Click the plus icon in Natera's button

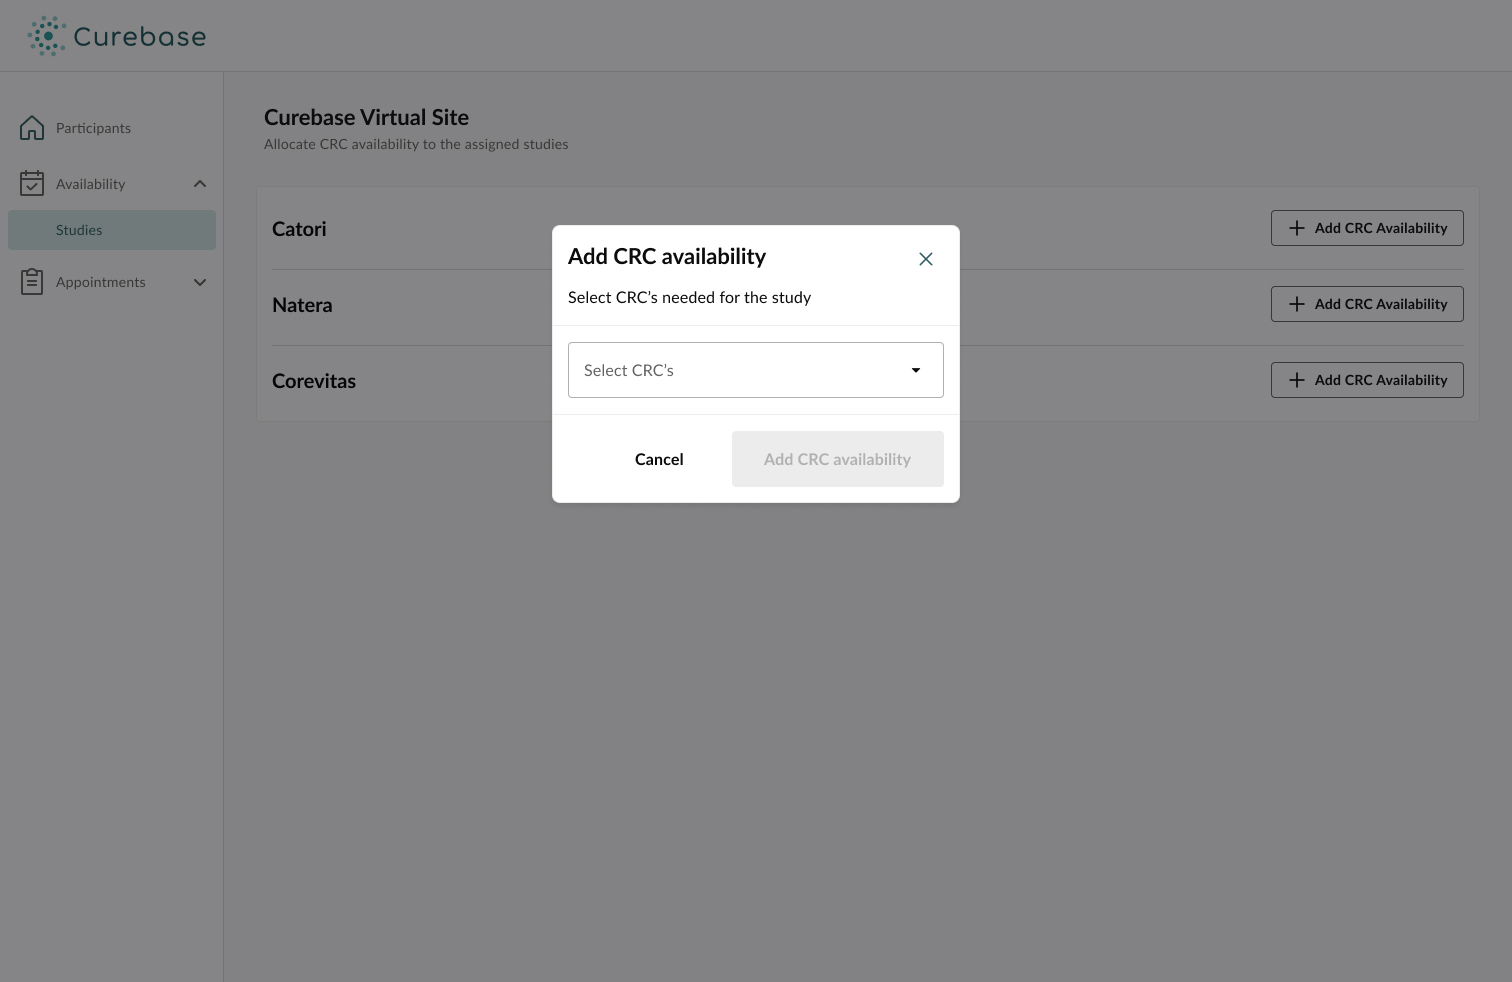1297,304
